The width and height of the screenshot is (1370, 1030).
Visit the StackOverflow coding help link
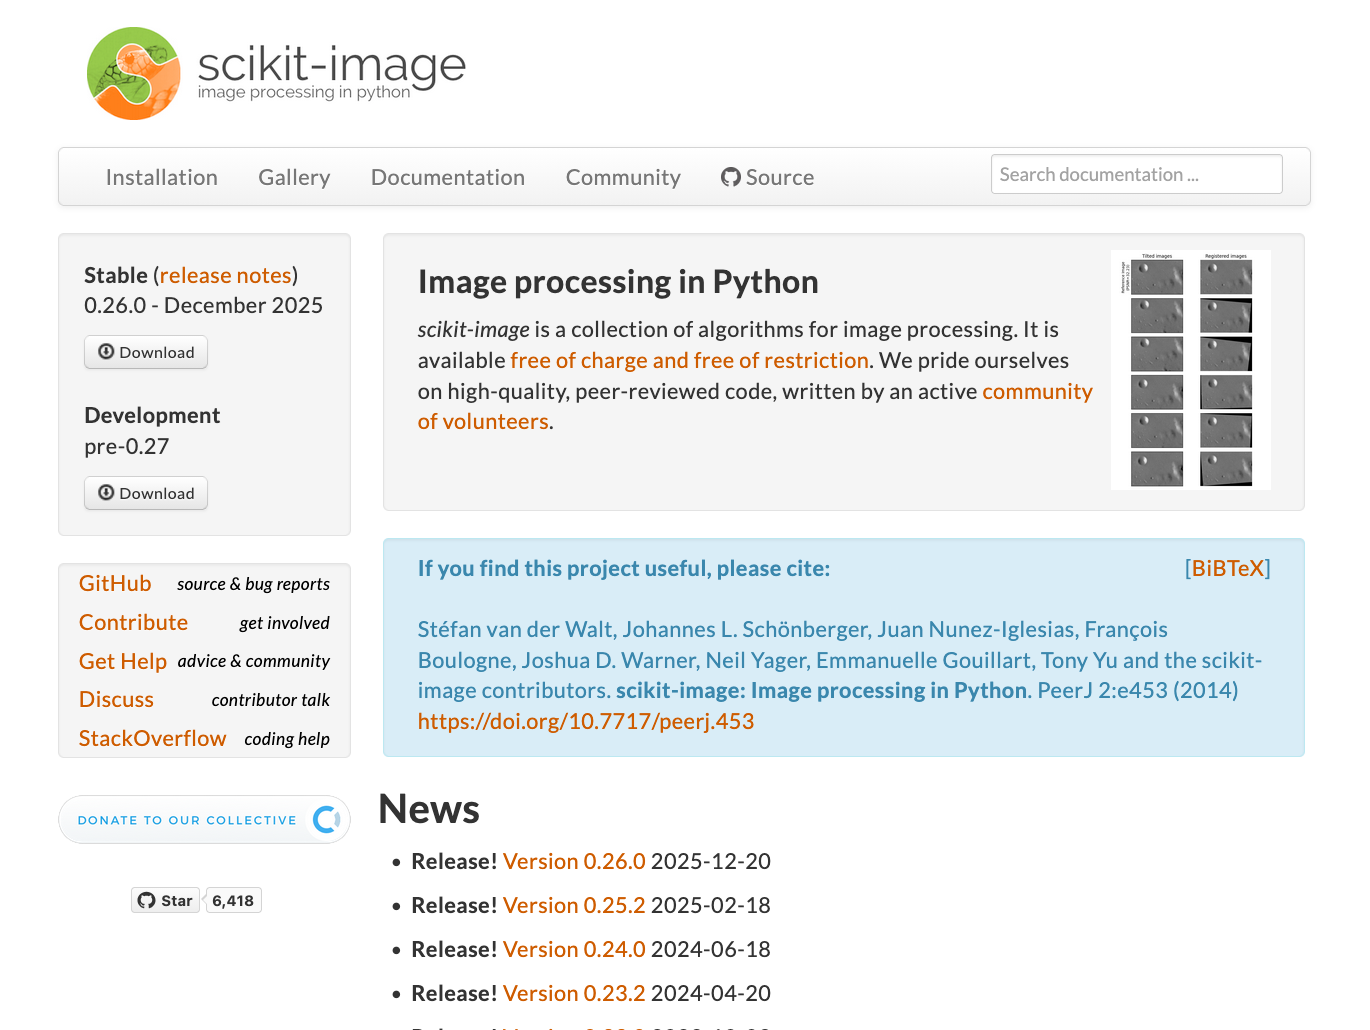tap(153, 739)
